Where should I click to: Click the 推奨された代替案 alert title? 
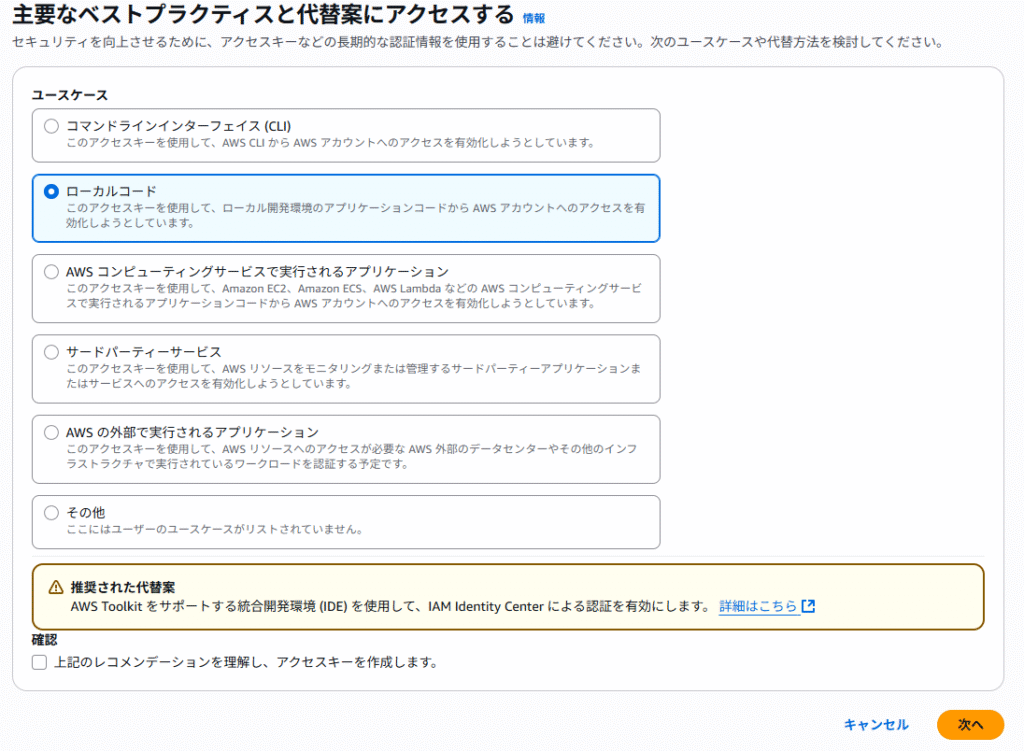coord(123,587)
